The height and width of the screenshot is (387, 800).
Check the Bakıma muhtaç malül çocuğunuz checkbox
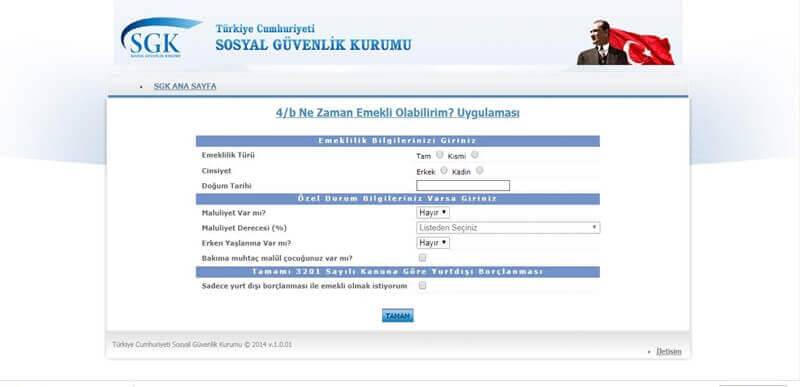pyautogui.click(x=422, y=258)
